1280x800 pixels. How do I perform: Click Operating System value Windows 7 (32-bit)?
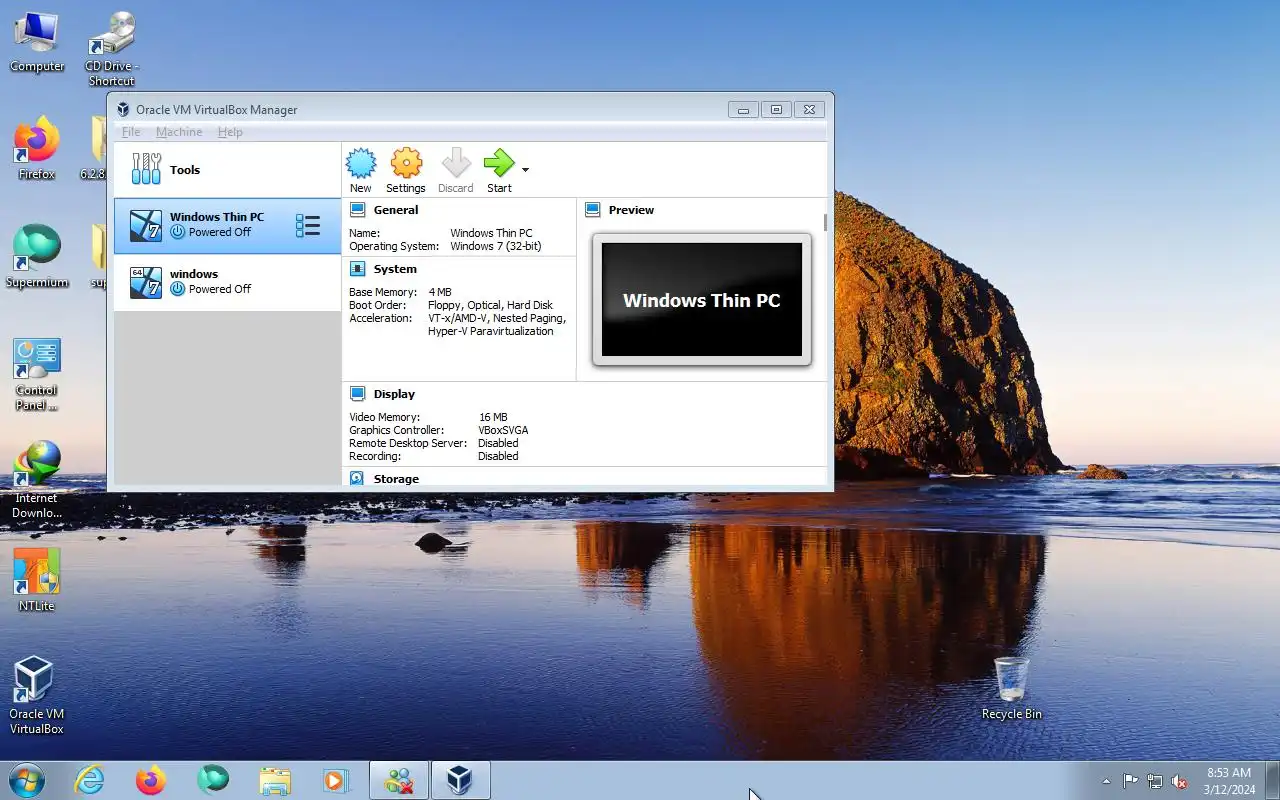click(496, 246)
